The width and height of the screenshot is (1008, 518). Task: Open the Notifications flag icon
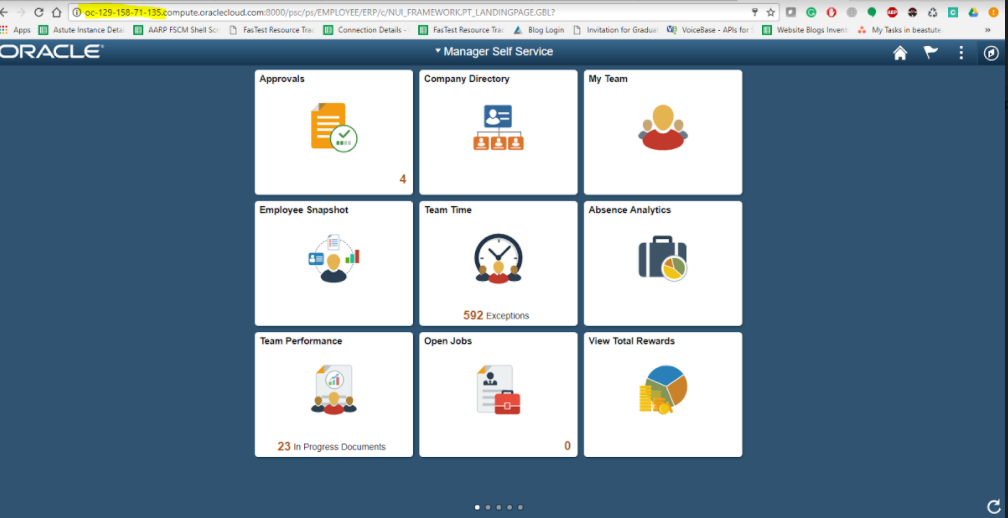[x=931, y=53]
